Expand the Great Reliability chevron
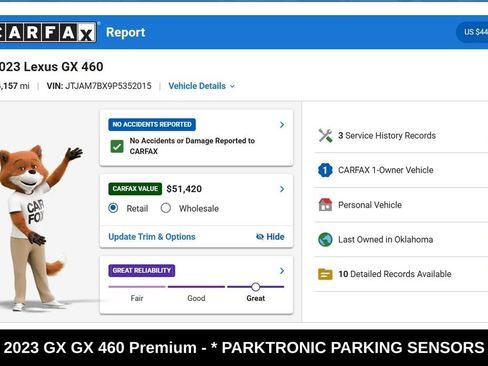 point(282,271)
